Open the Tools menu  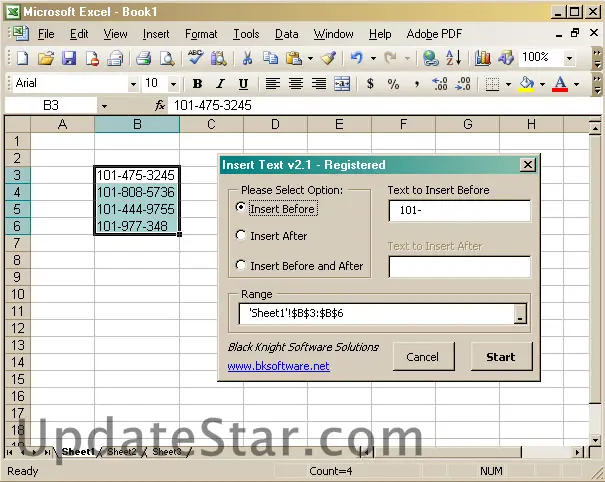point(246,34)
